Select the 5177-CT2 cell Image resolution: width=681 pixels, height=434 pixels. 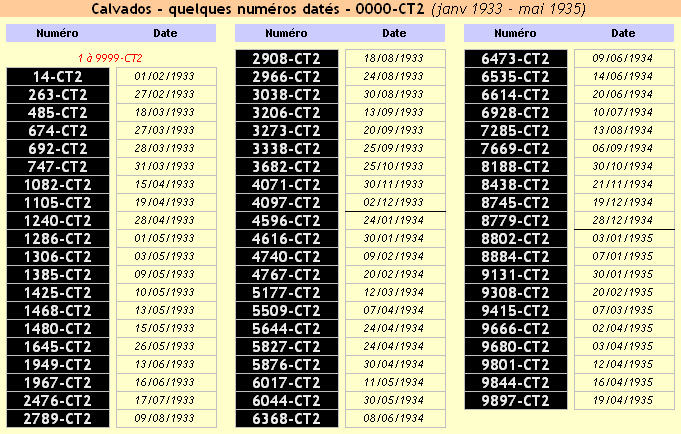click(287, 293)
